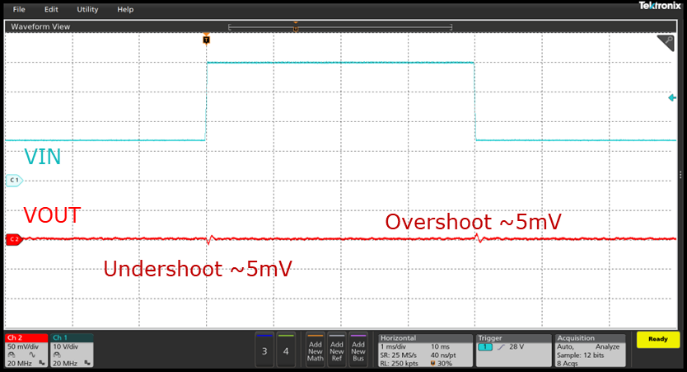Click Add New Ref button
Viewport: 687px width, 372px height.
(336, 350)
